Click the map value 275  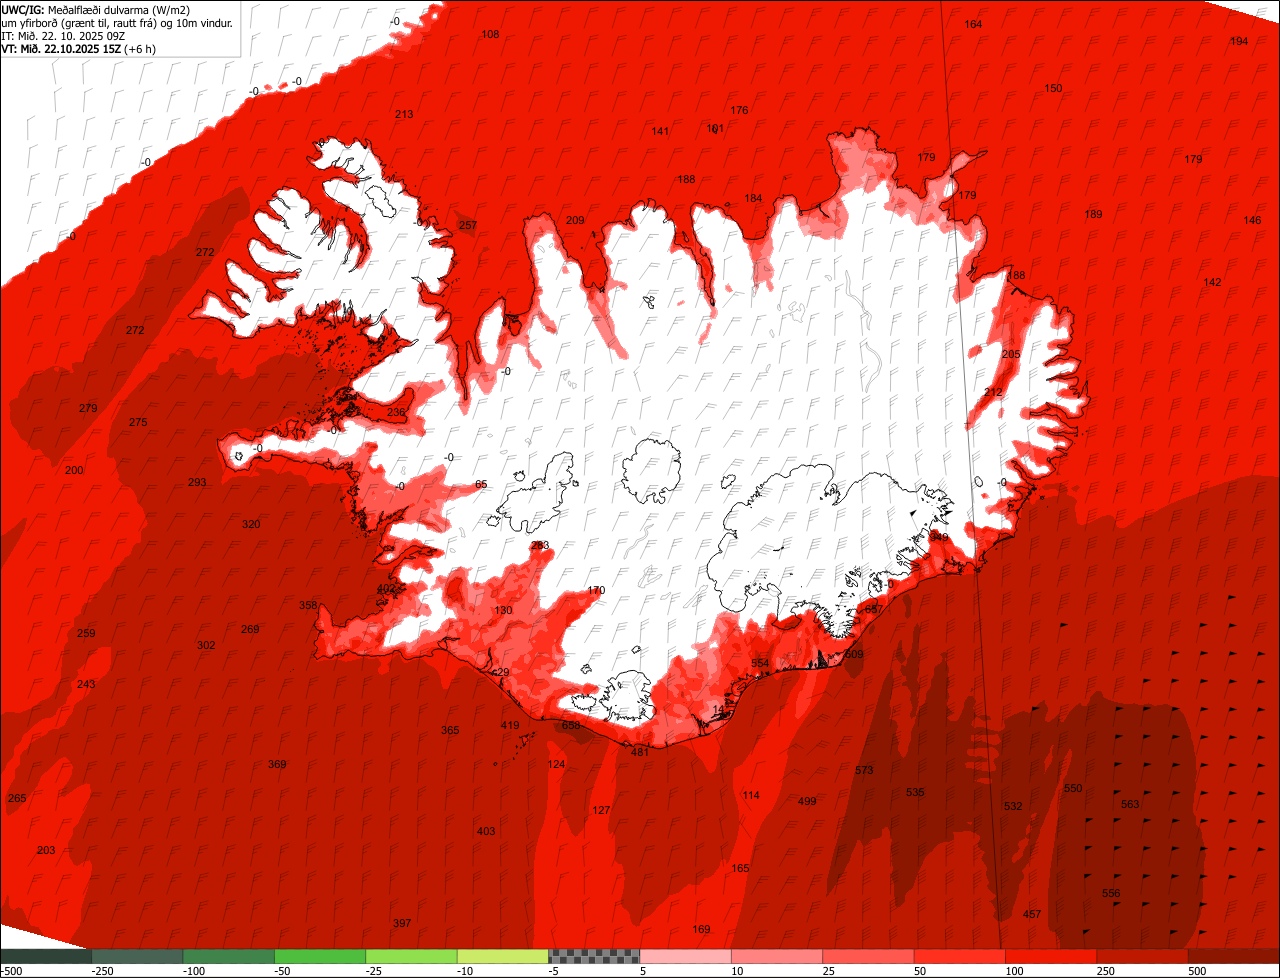pyautogui.click(x=138, y=422)
